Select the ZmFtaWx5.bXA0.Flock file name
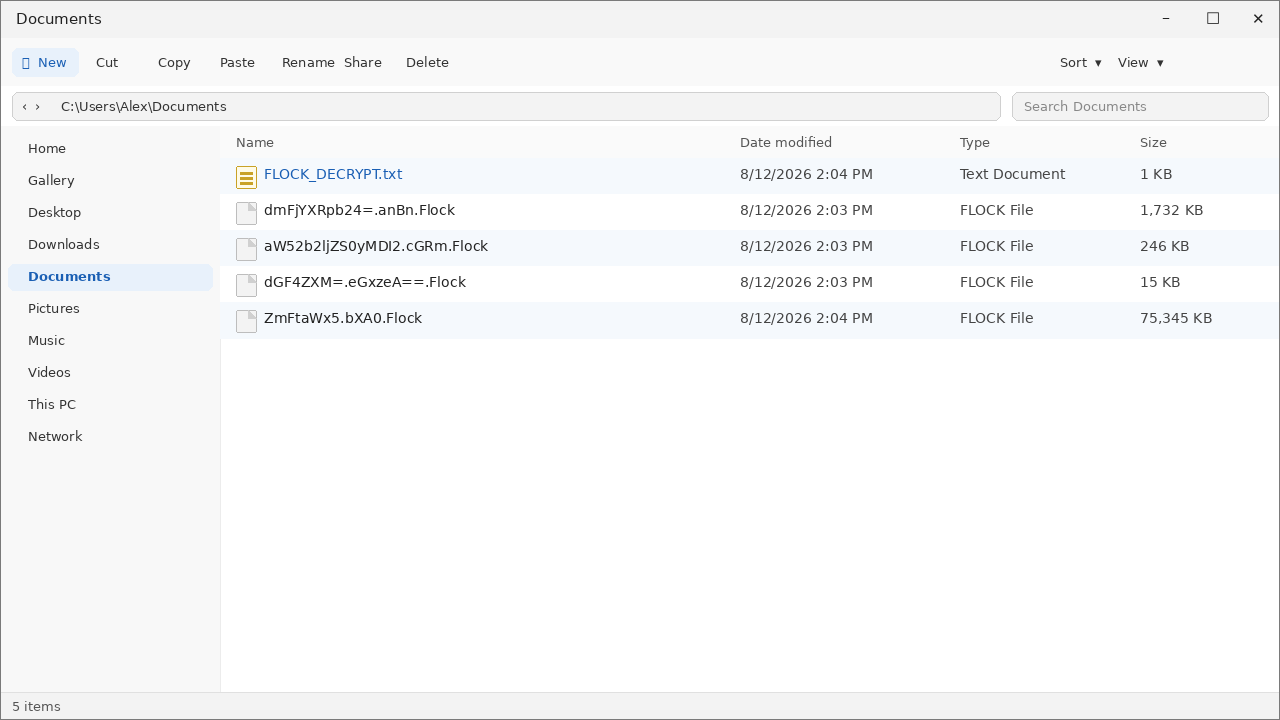1280x720 pixels. pyautogui.click(x=343, y=318)
